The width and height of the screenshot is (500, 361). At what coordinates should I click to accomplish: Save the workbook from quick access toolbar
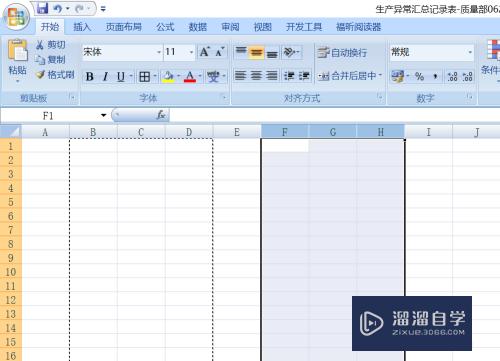[42, 8]
